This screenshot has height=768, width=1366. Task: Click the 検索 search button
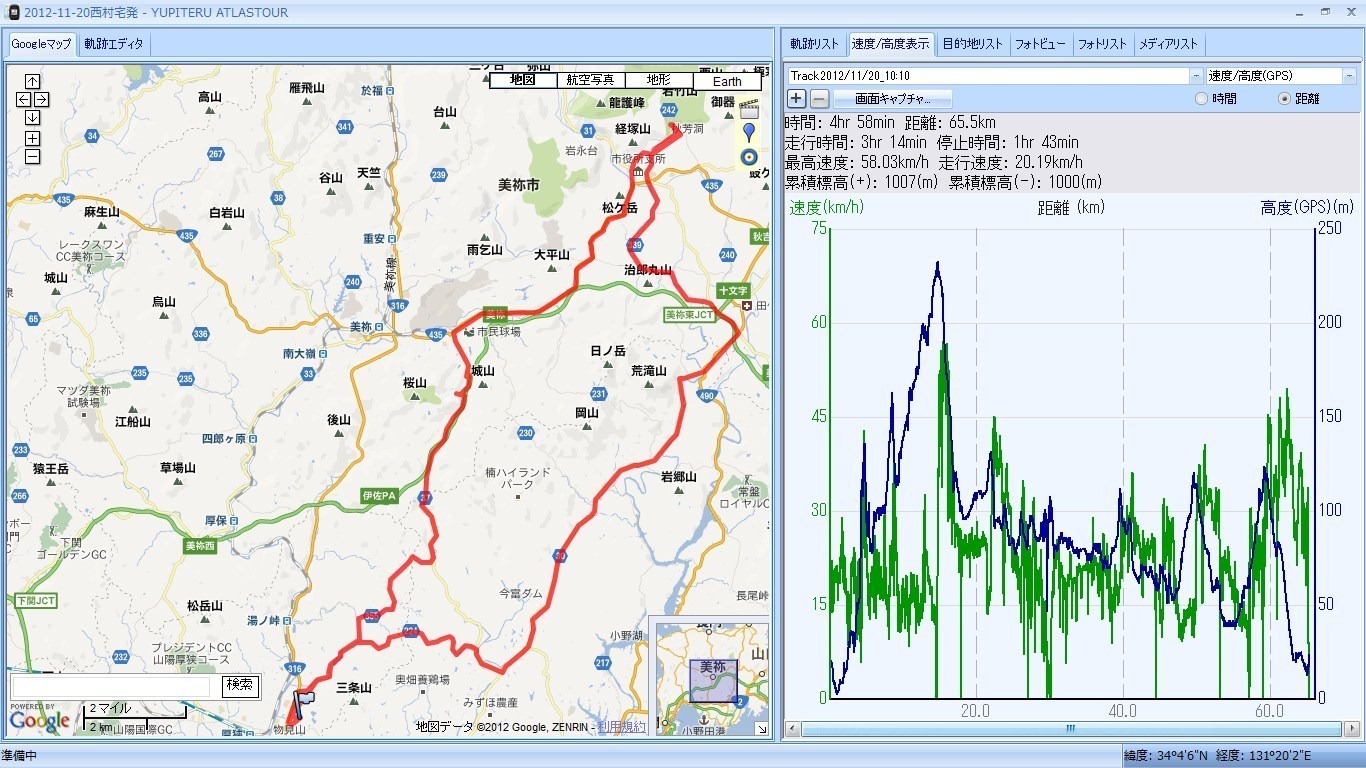240,686
